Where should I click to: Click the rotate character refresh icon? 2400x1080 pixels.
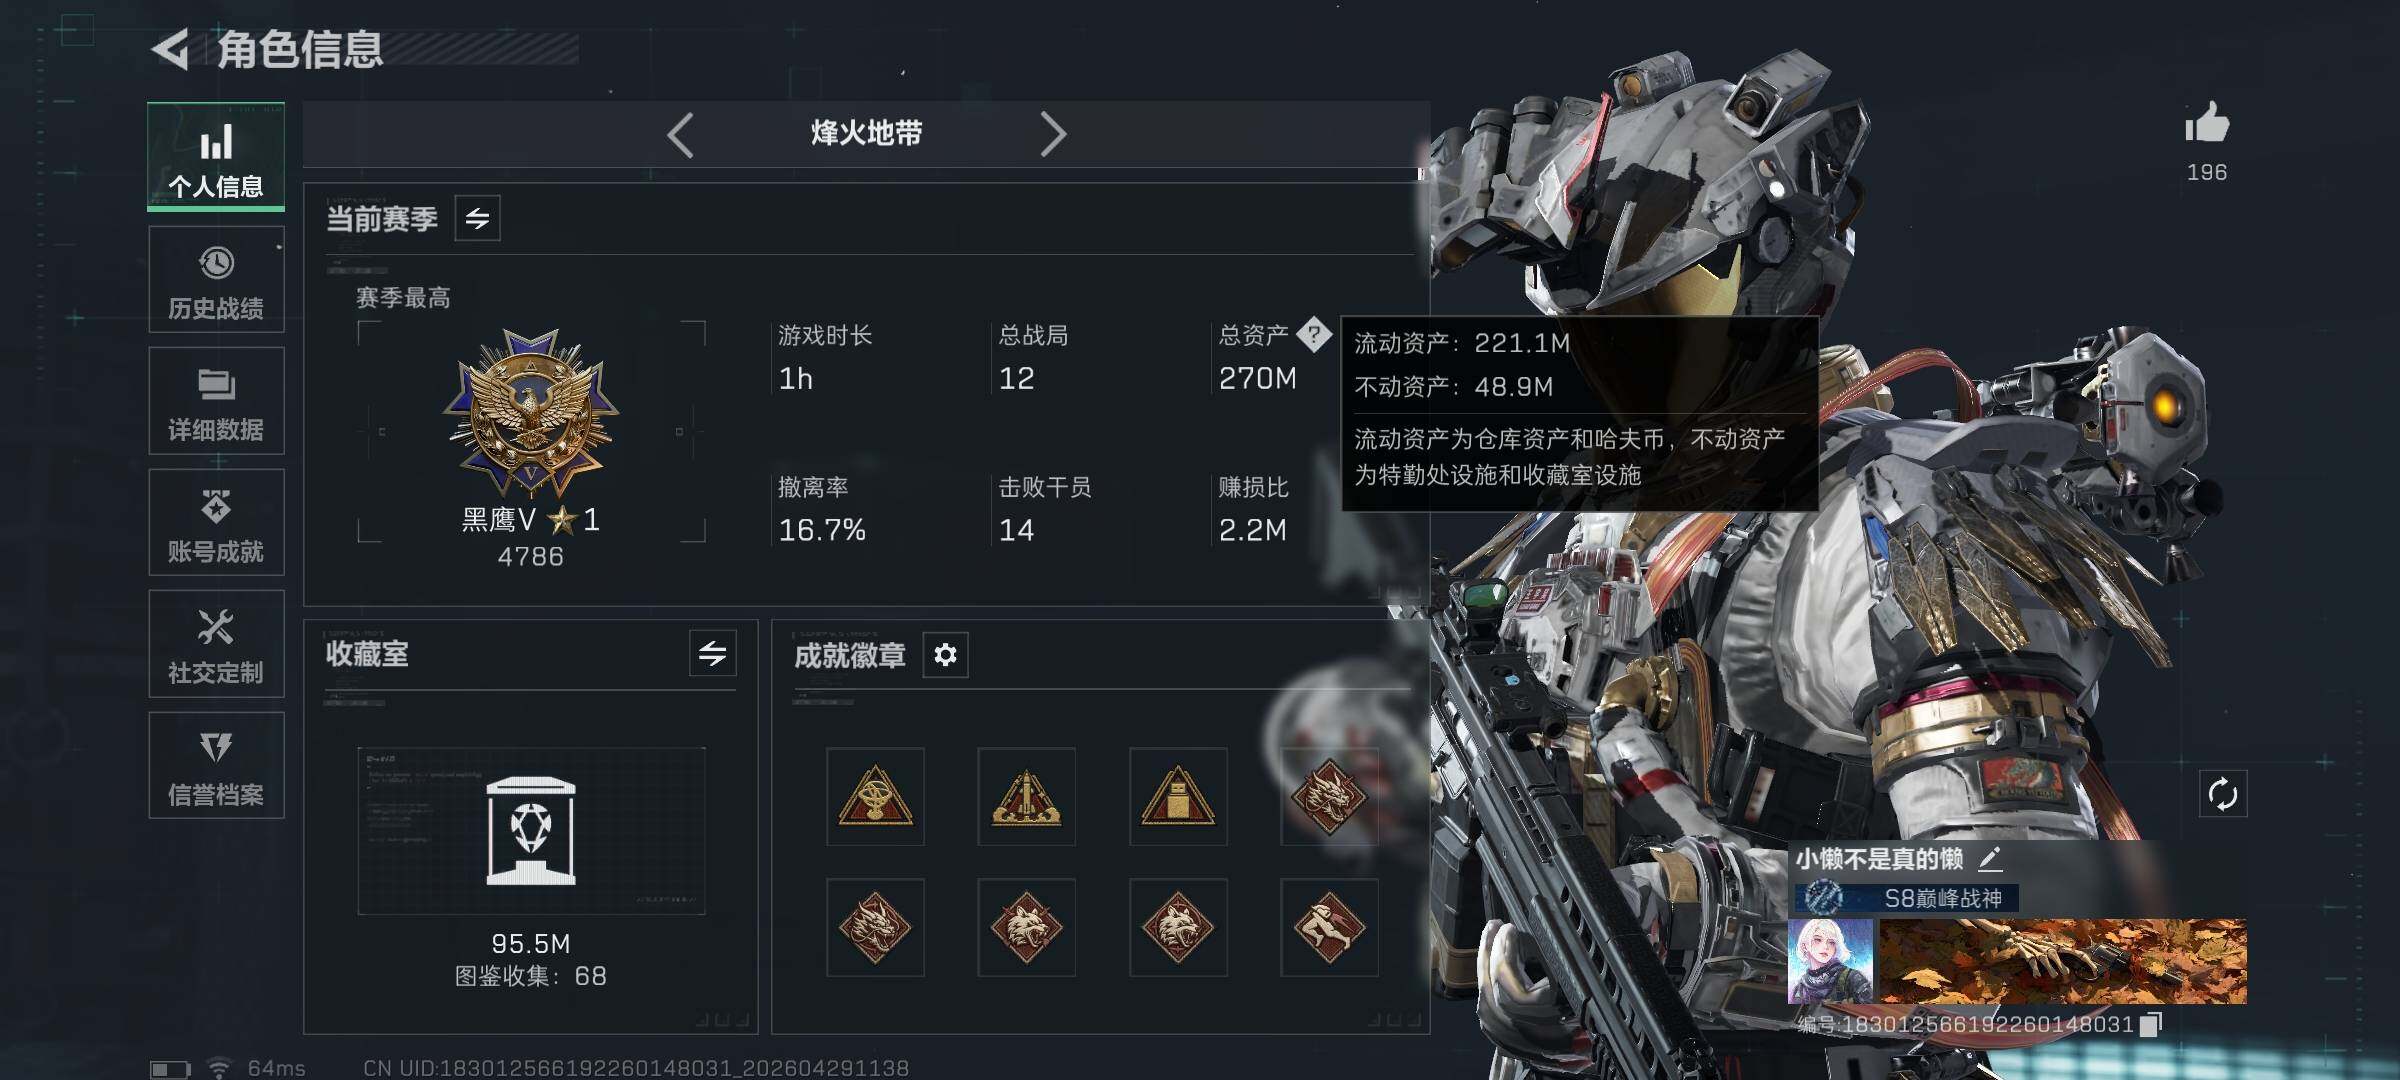tap(2222, 795)
